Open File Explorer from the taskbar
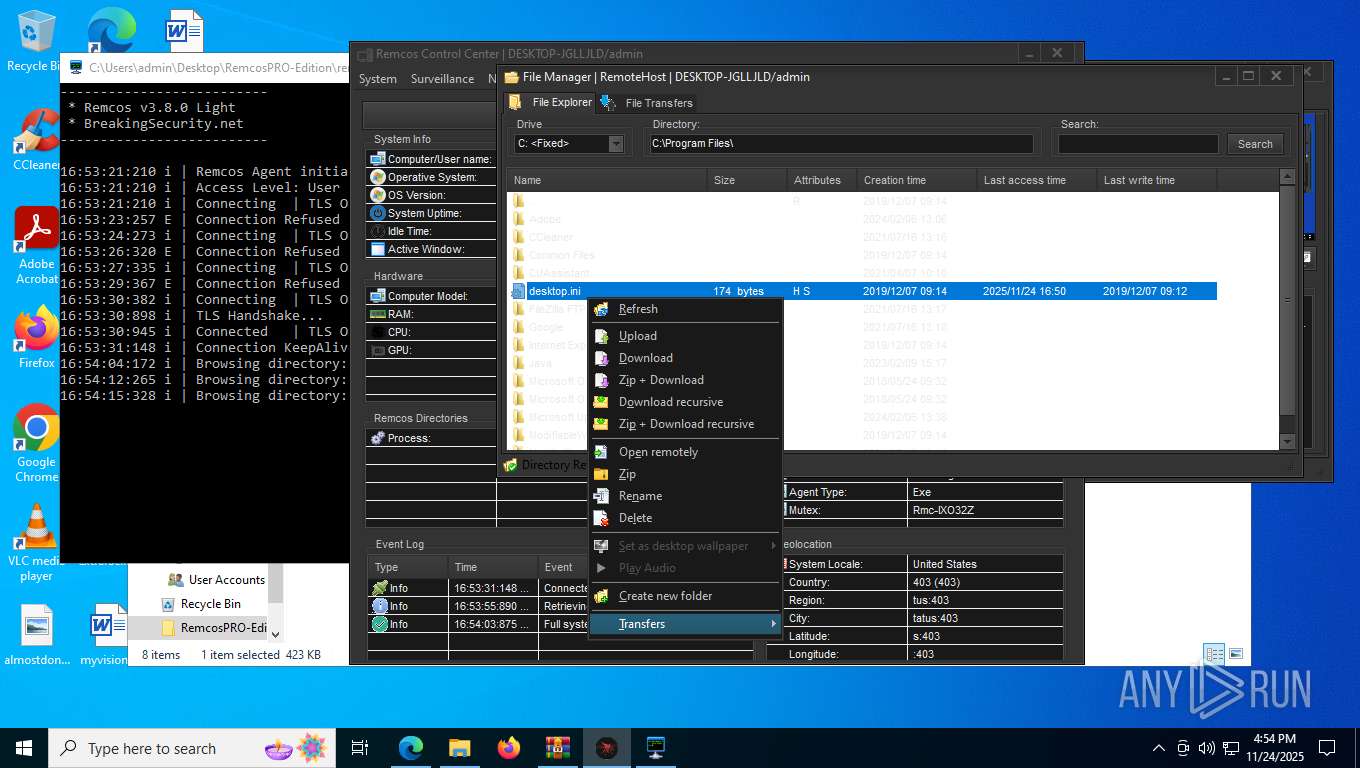The height and width of the screenshot is (768, 1360). [459, 748]
